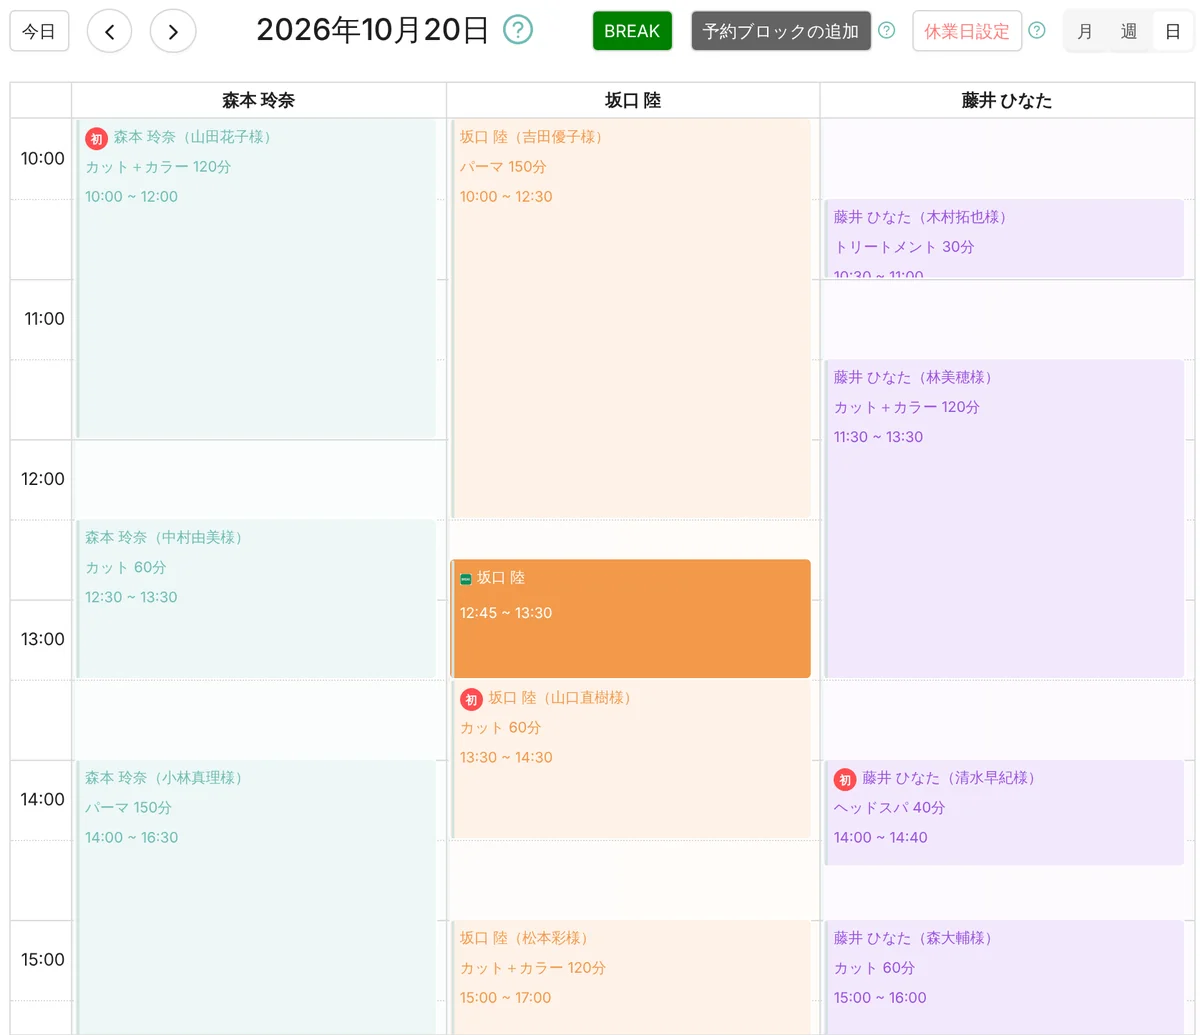1200x1035 pixels.
Task: Open 中村由美様 カット 12:30 booking
Action: pos(256,598)
